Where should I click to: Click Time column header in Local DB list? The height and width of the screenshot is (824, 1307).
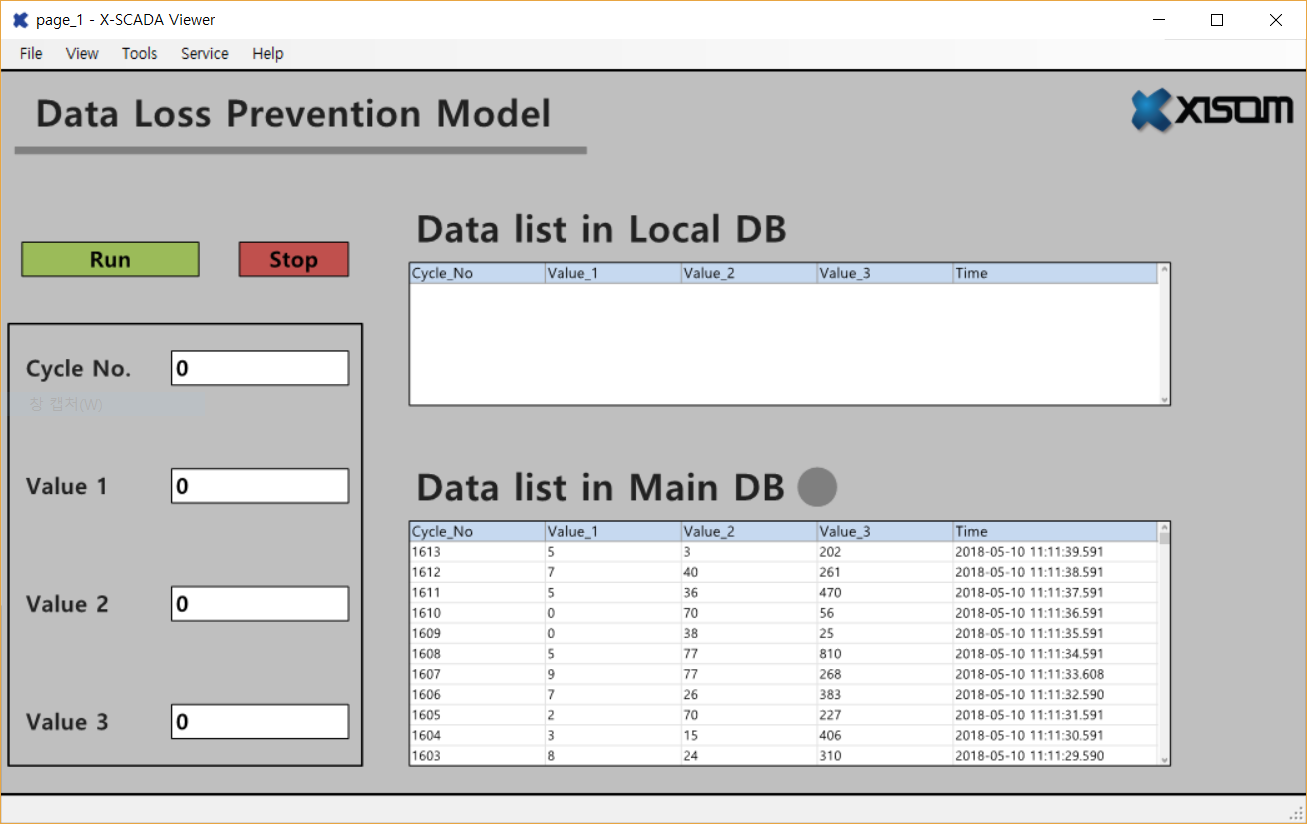click(1055, 273)
